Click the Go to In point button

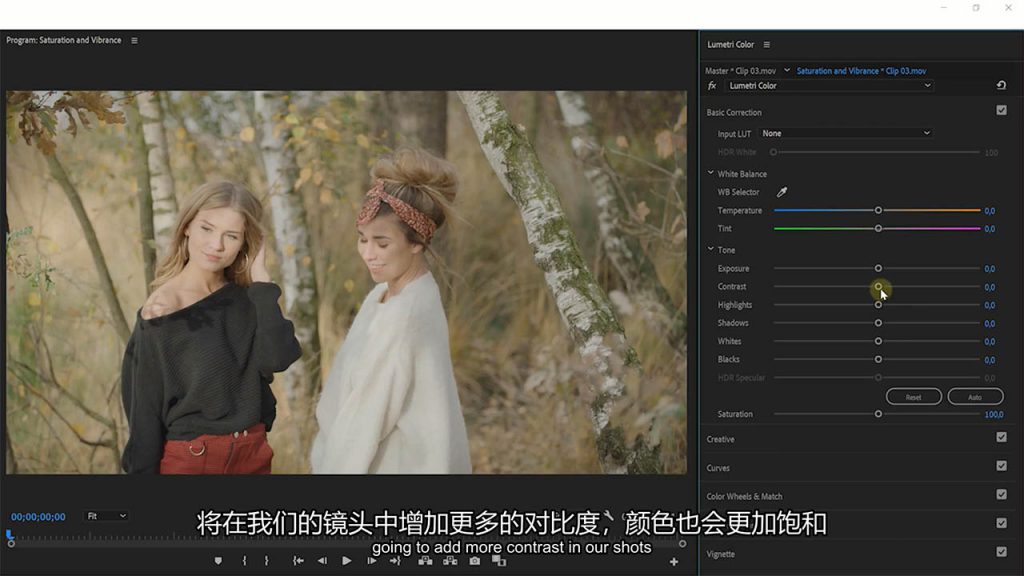coord(298,561)
